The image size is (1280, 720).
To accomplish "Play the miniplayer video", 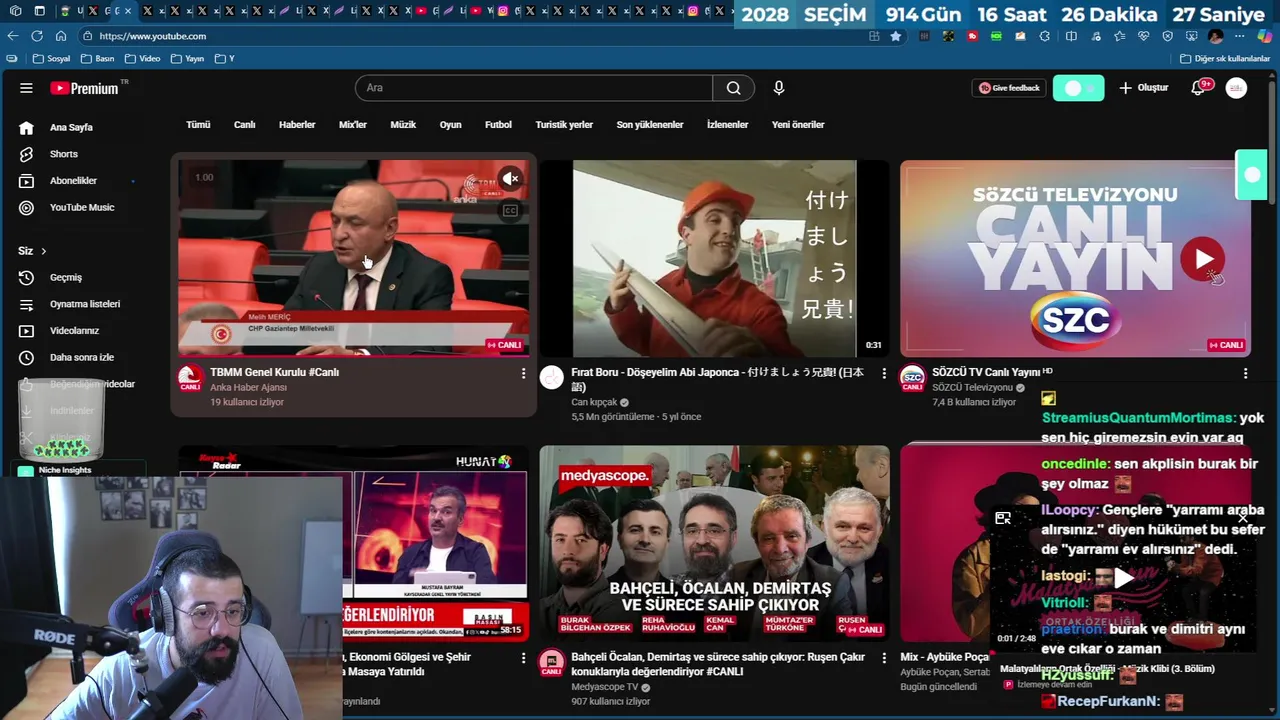I will click(1124, 578).
